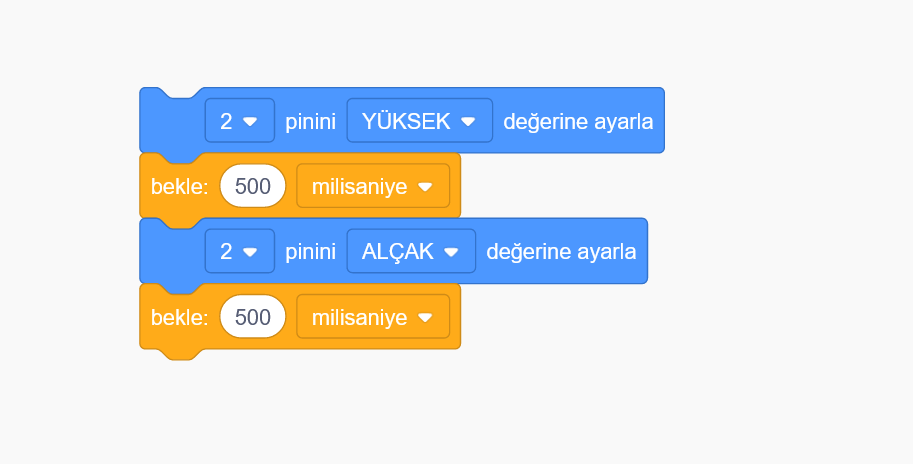
Task: Click the arrow beside ALÇAK
Action: click(x=452, y=252)
